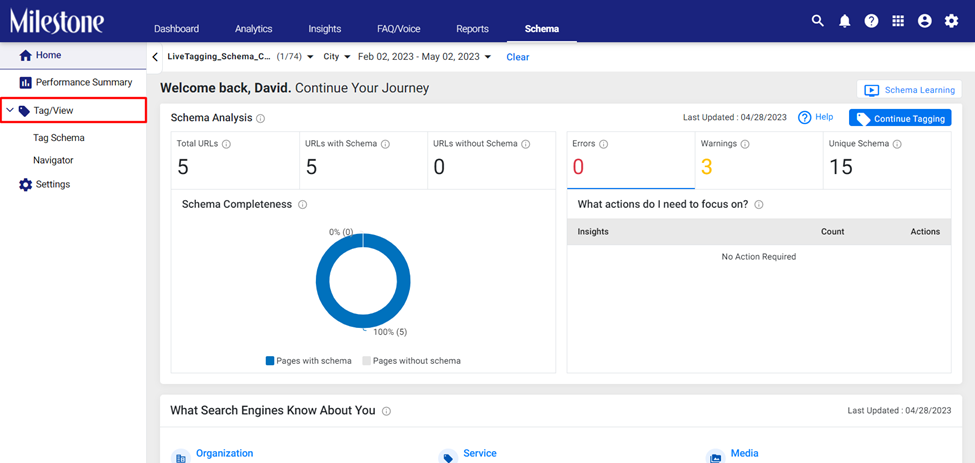Switch to the Analytics tab
The height and width of the screenshot is (463, 975).
pos(254,29)
